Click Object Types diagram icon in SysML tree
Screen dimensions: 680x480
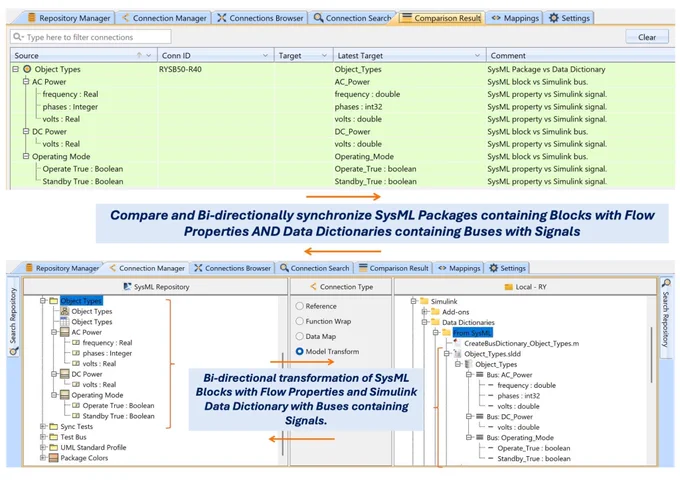pyautogui.click(x=65, y=311)
